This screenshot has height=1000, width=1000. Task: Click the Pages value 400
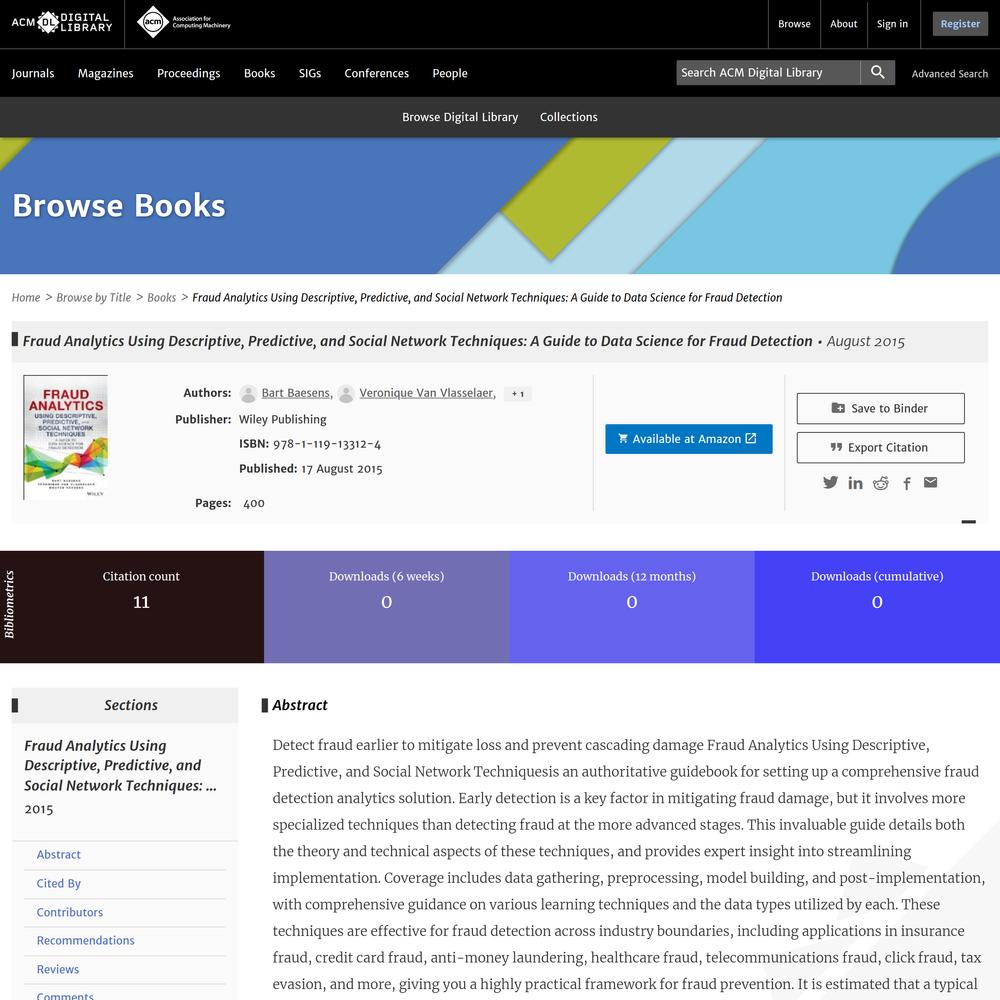point(254,503)
